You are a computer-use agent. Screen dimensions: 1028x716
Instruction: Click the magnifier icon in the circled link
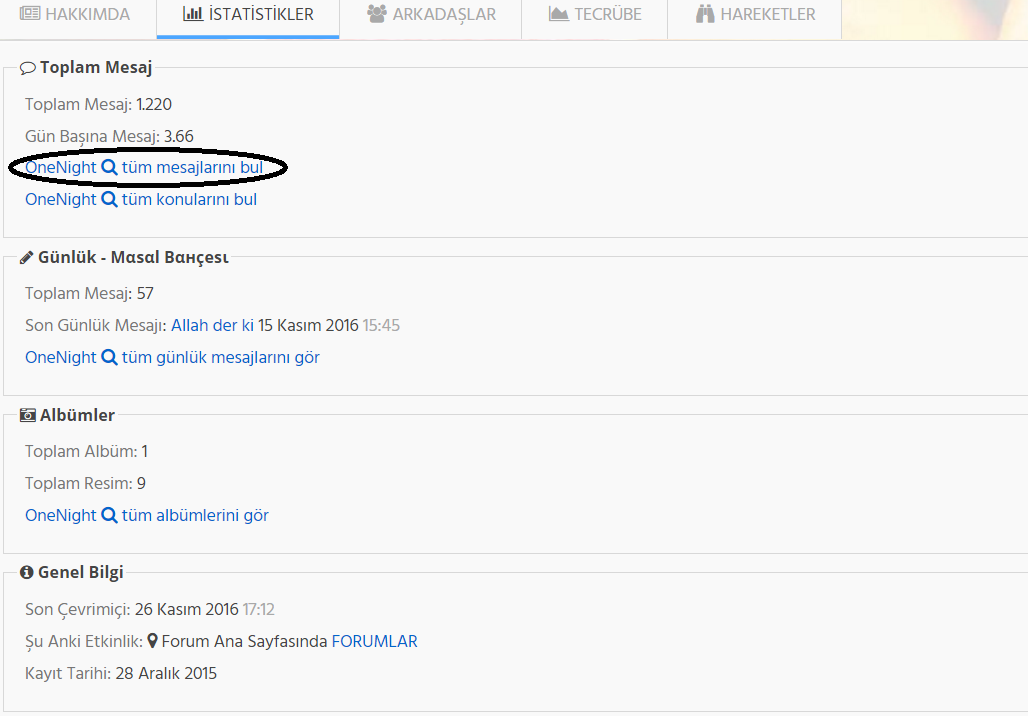(108, 167)
